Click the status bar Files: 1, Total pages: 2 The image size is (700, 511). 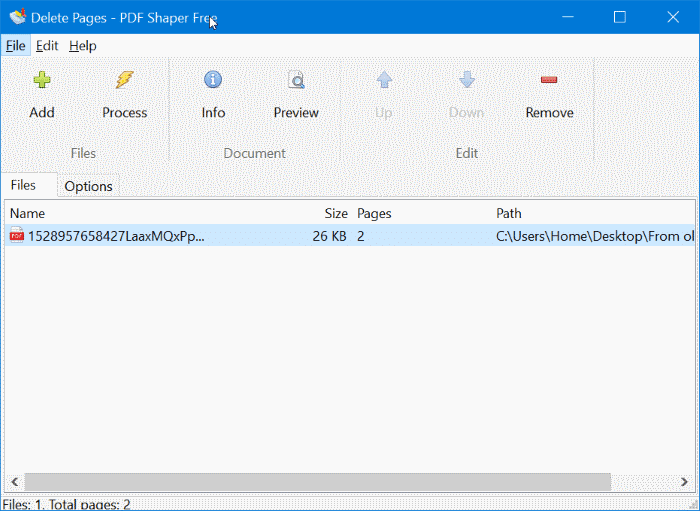(x=66, y=504)
